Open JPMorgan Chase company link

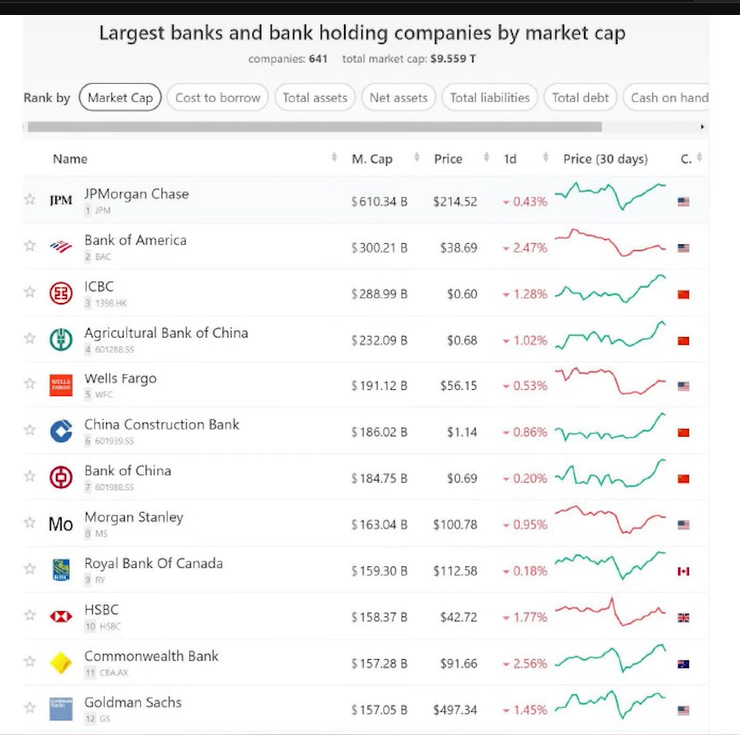pyautogui.click(x=137, y=194)
